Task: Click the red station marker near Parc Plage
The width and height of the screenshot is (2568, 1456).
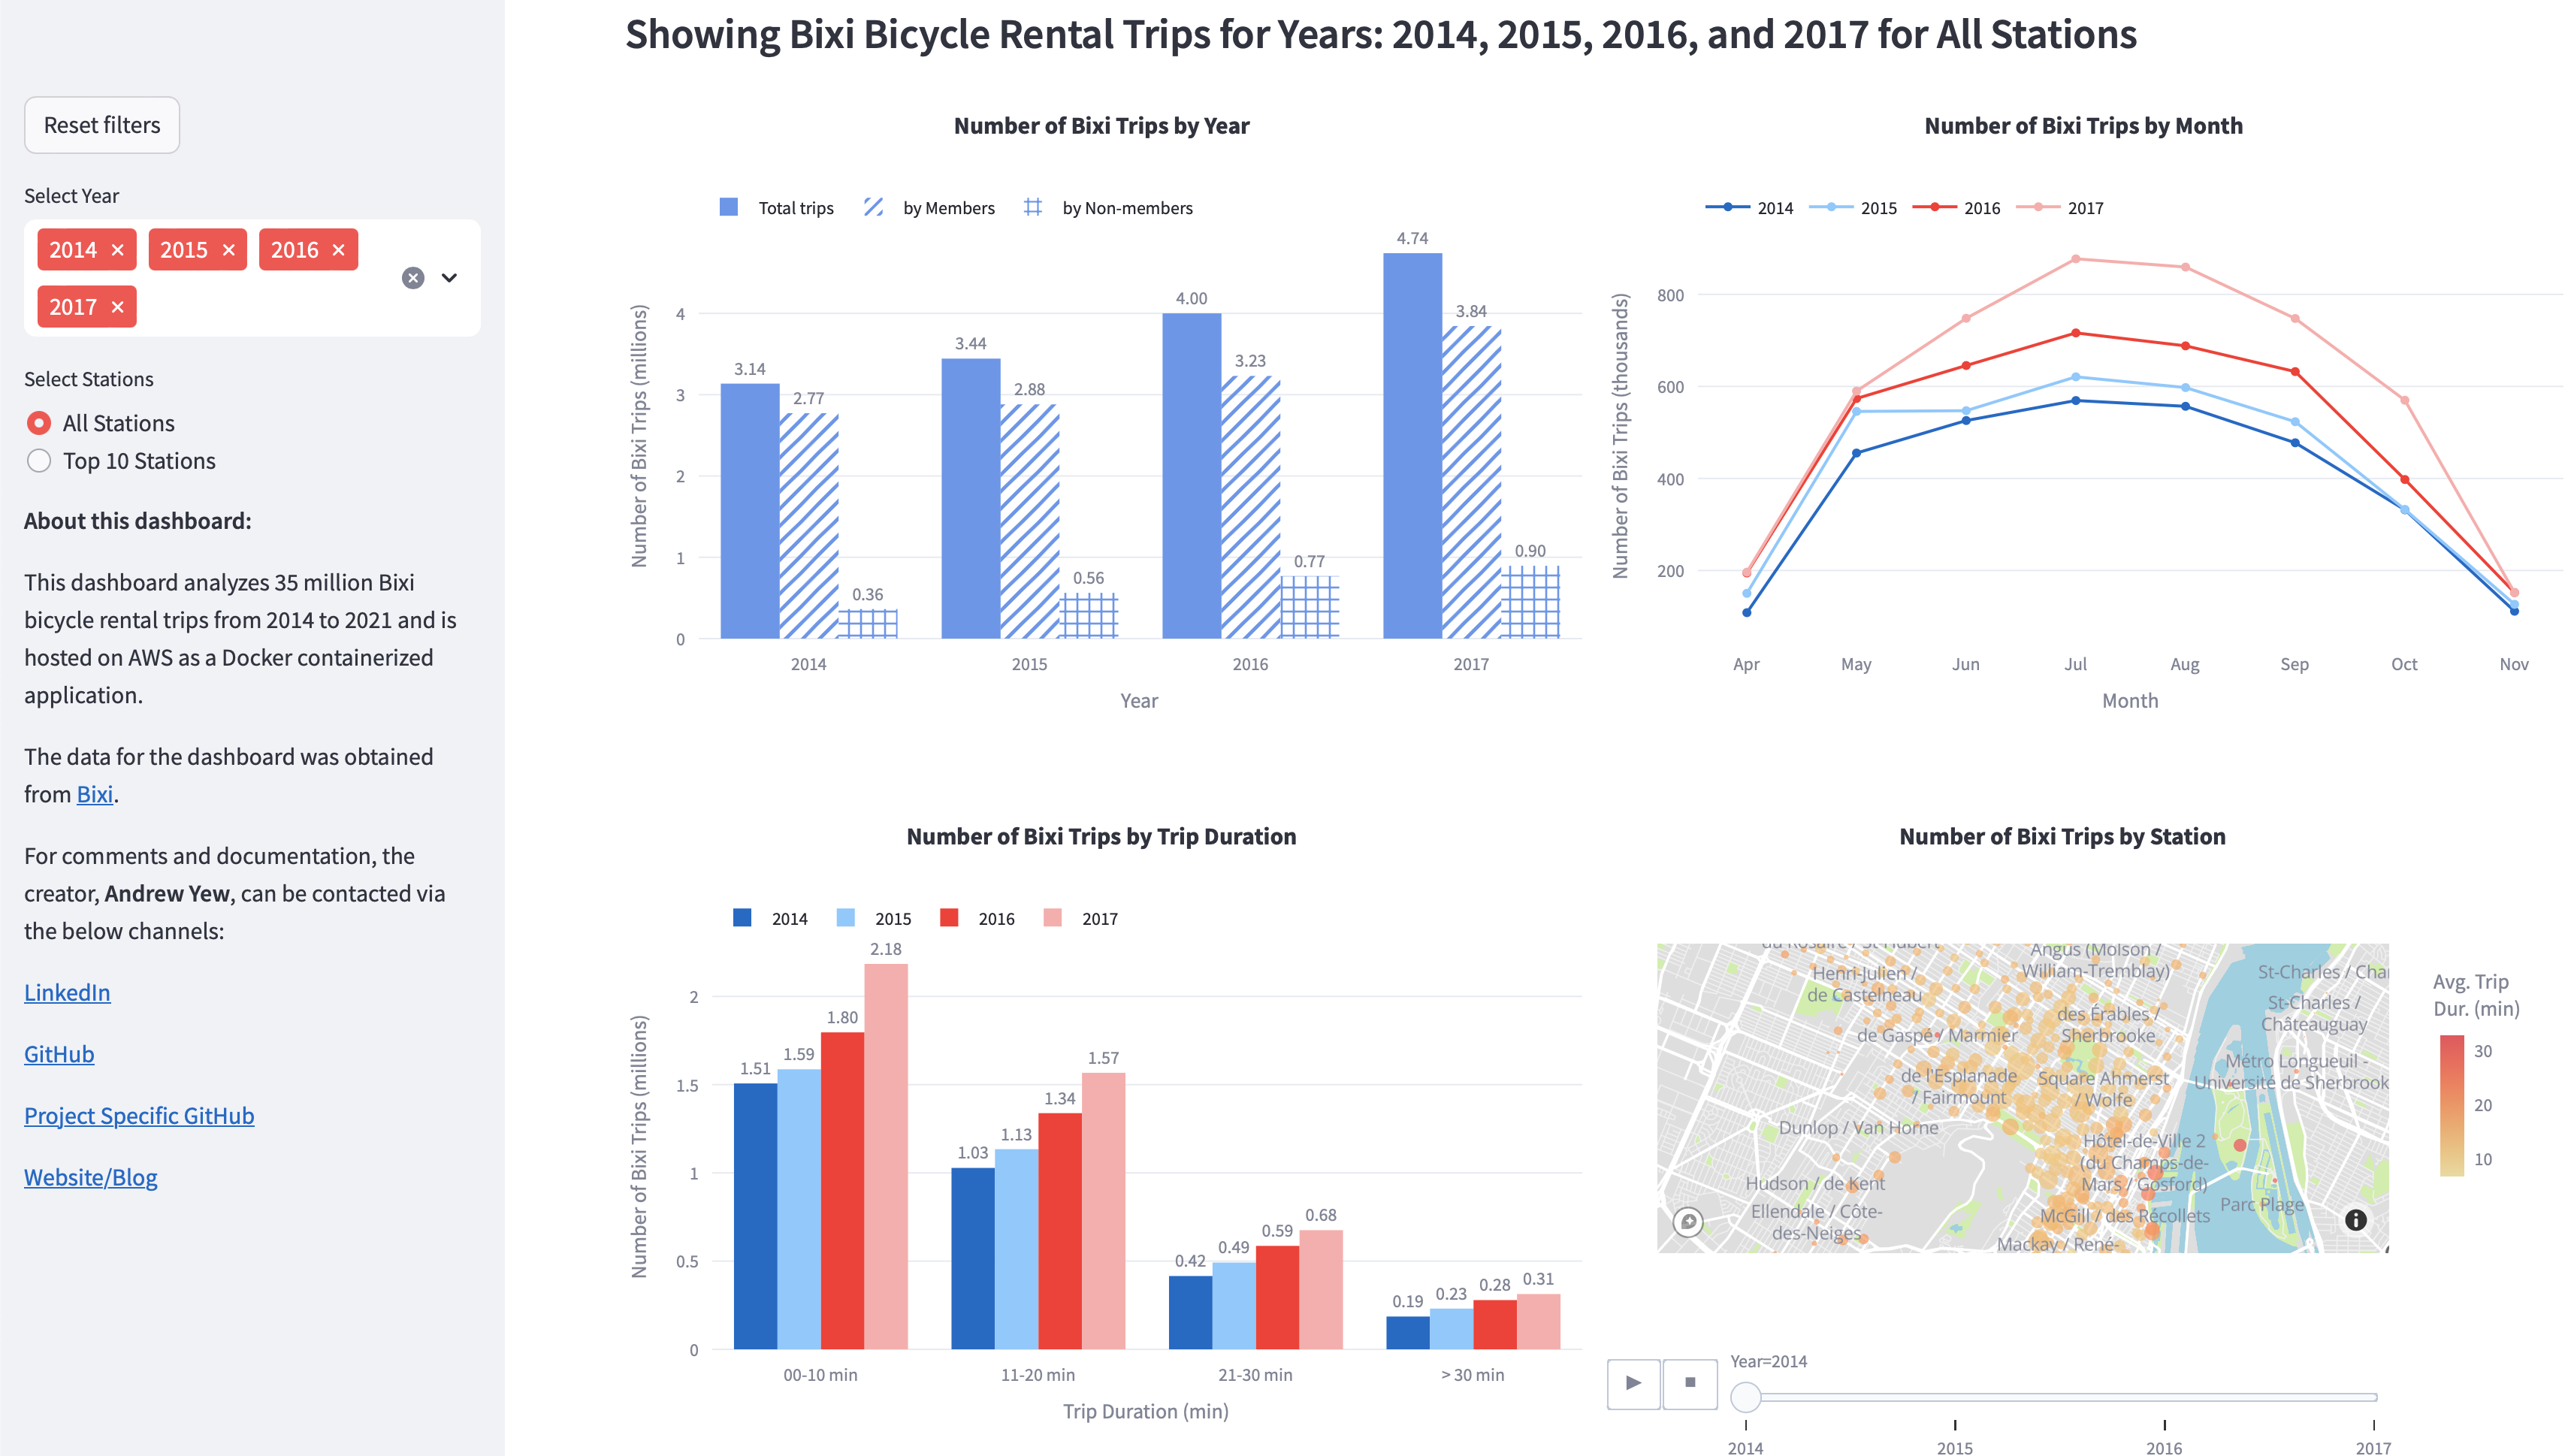Action: point(2240,1145)
